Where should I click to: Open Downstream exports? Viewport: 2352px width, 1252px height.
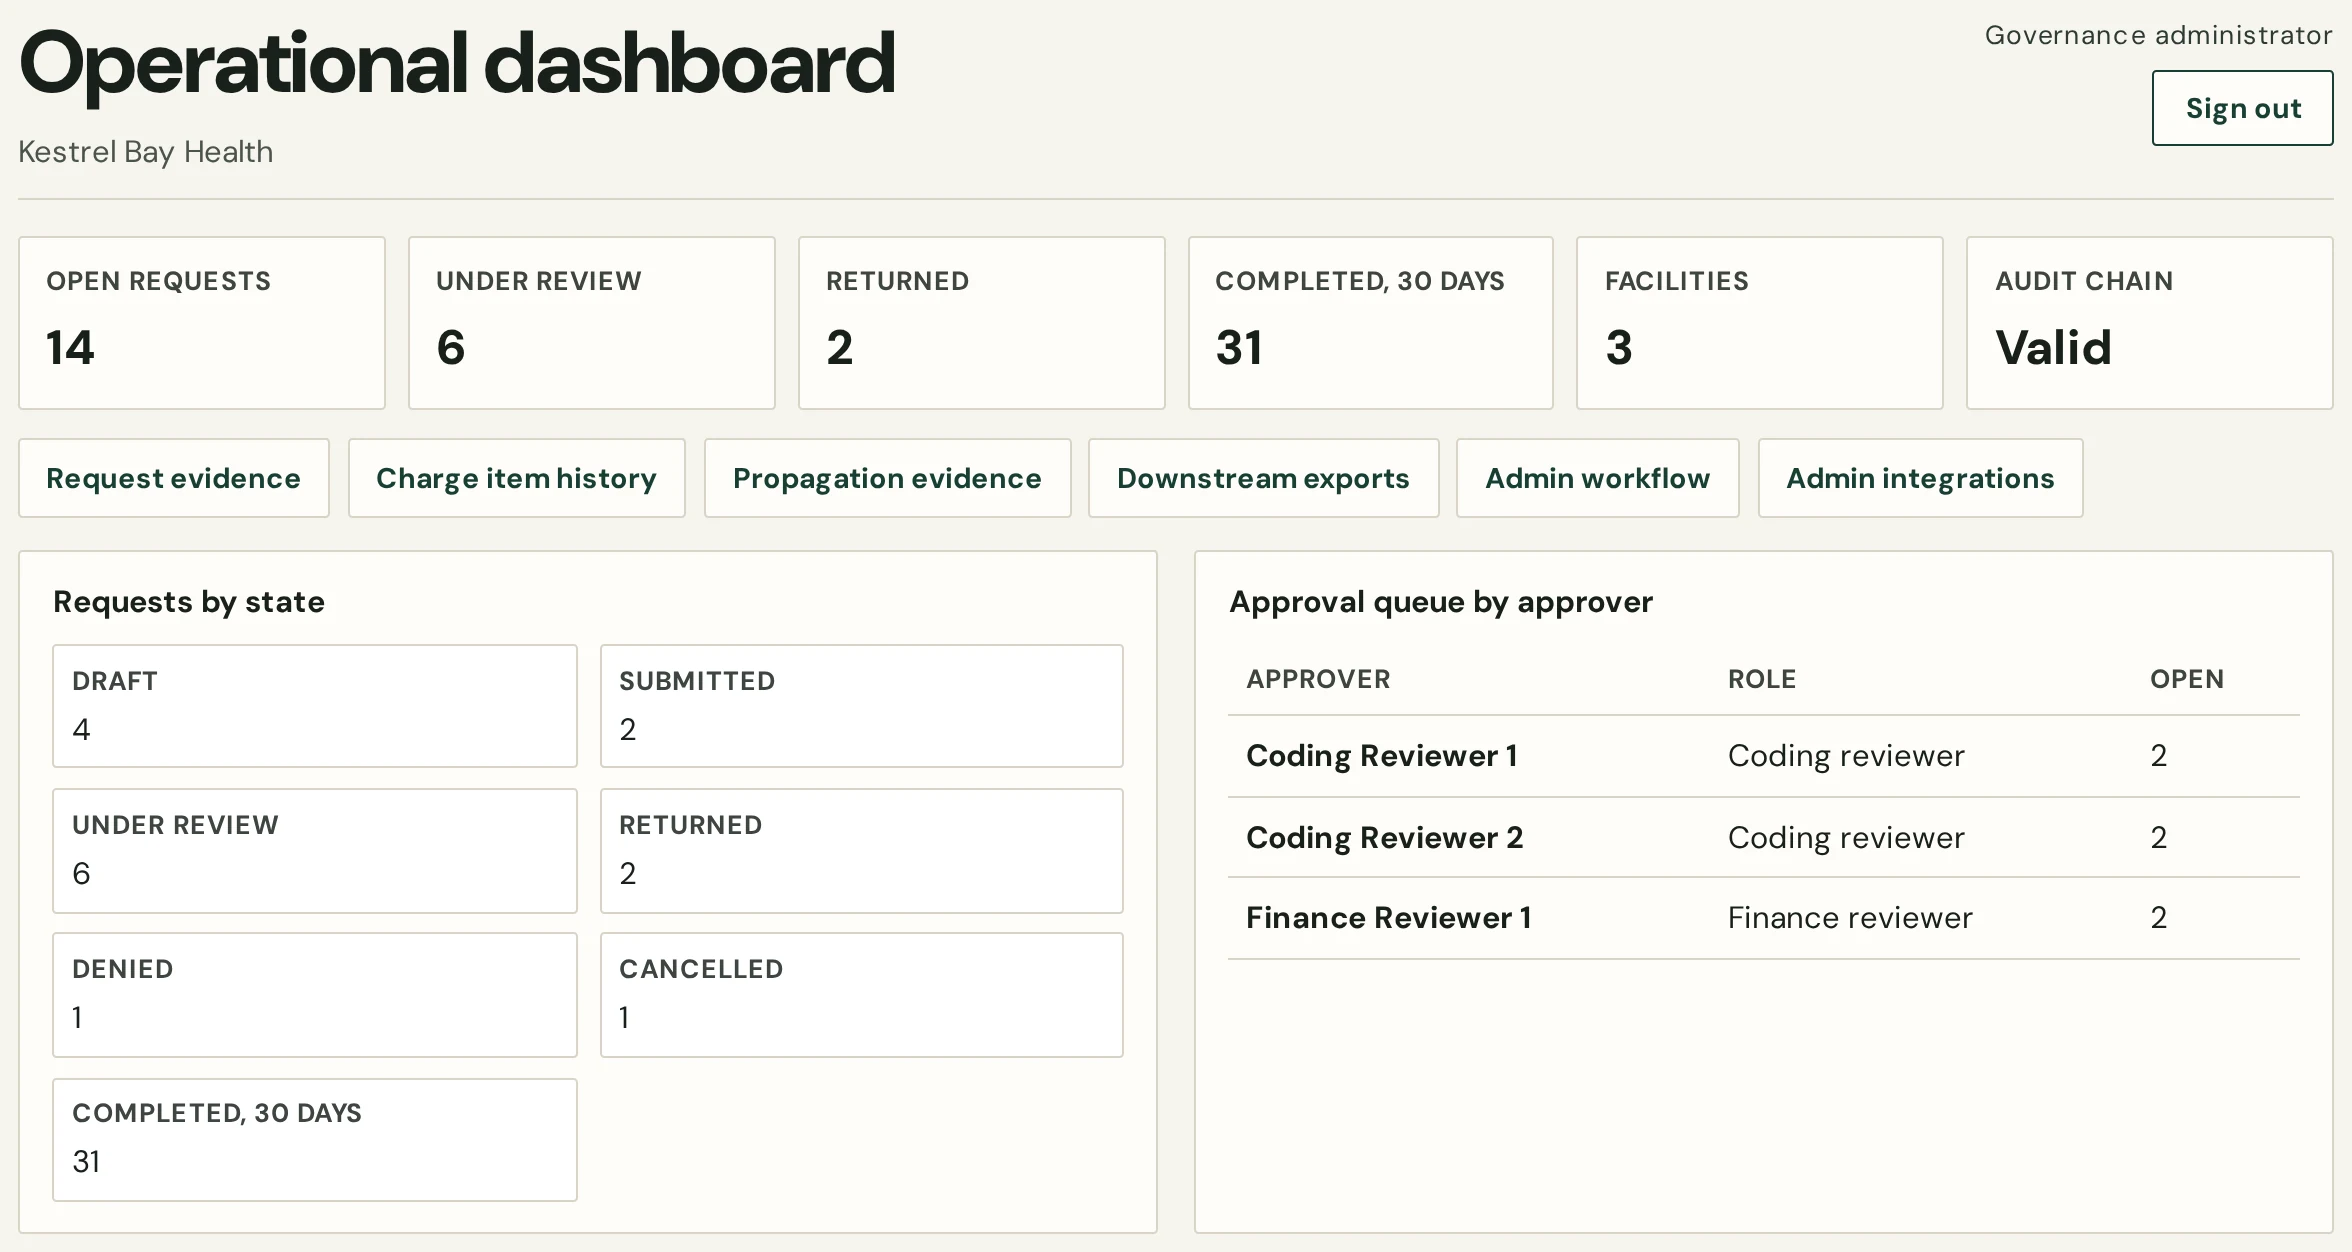click(x=1263, y=478)
